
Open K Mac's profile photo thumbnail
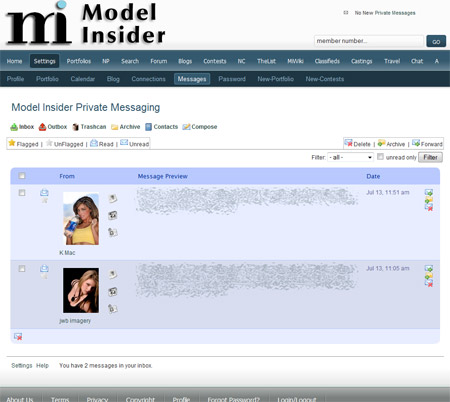(81, 219)
